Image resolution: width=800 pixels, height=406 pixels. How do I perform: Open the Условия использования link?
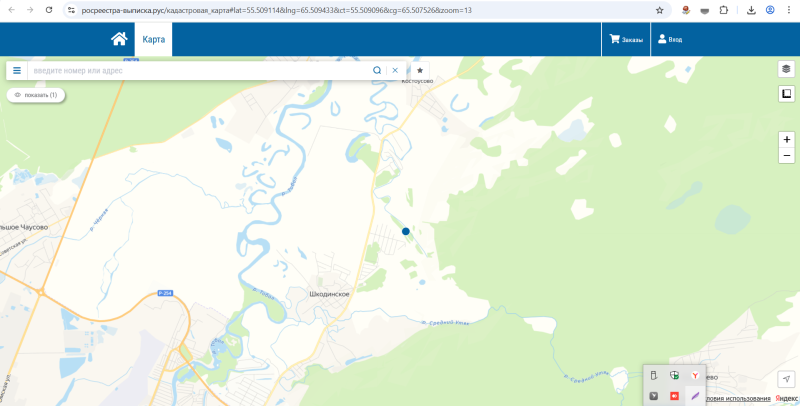738,398
